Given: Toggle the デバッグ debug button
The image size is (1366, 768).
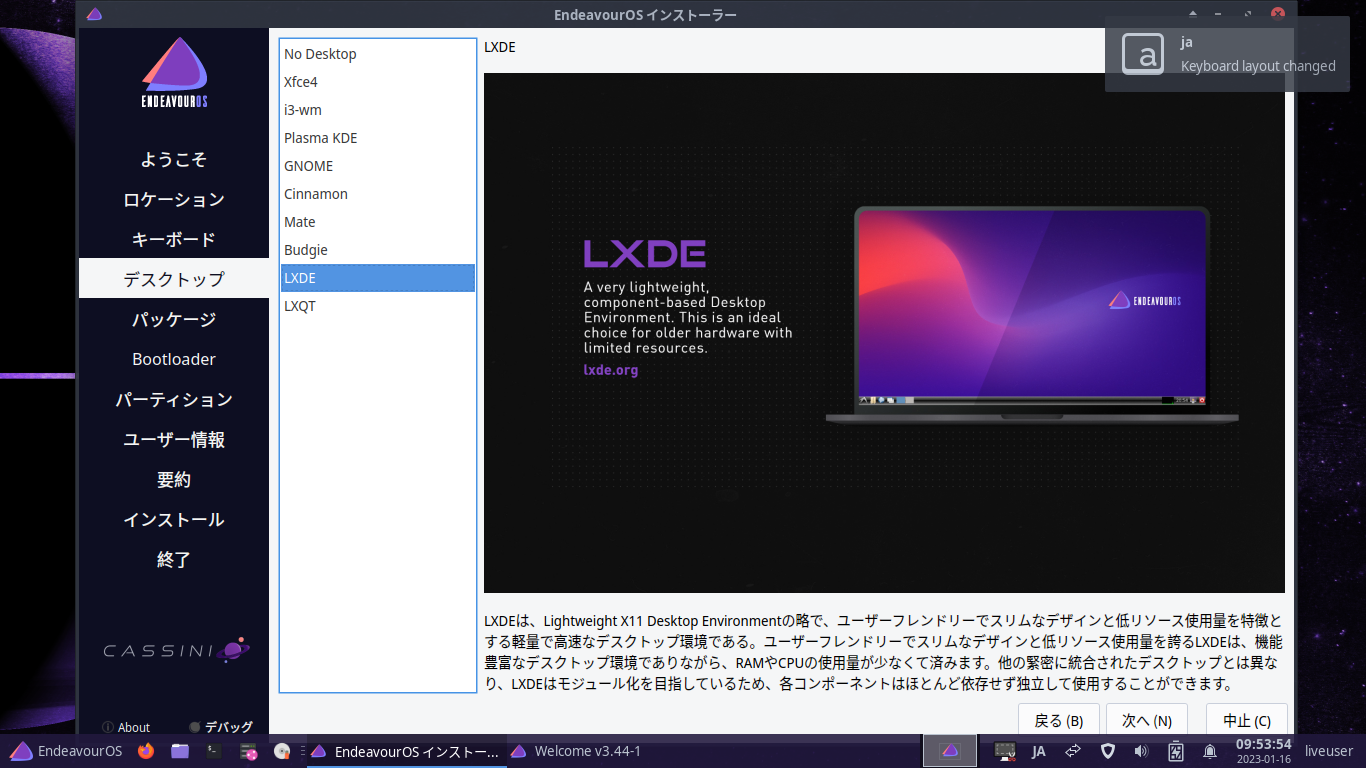Looking at the screenshot, I should 221,727.
